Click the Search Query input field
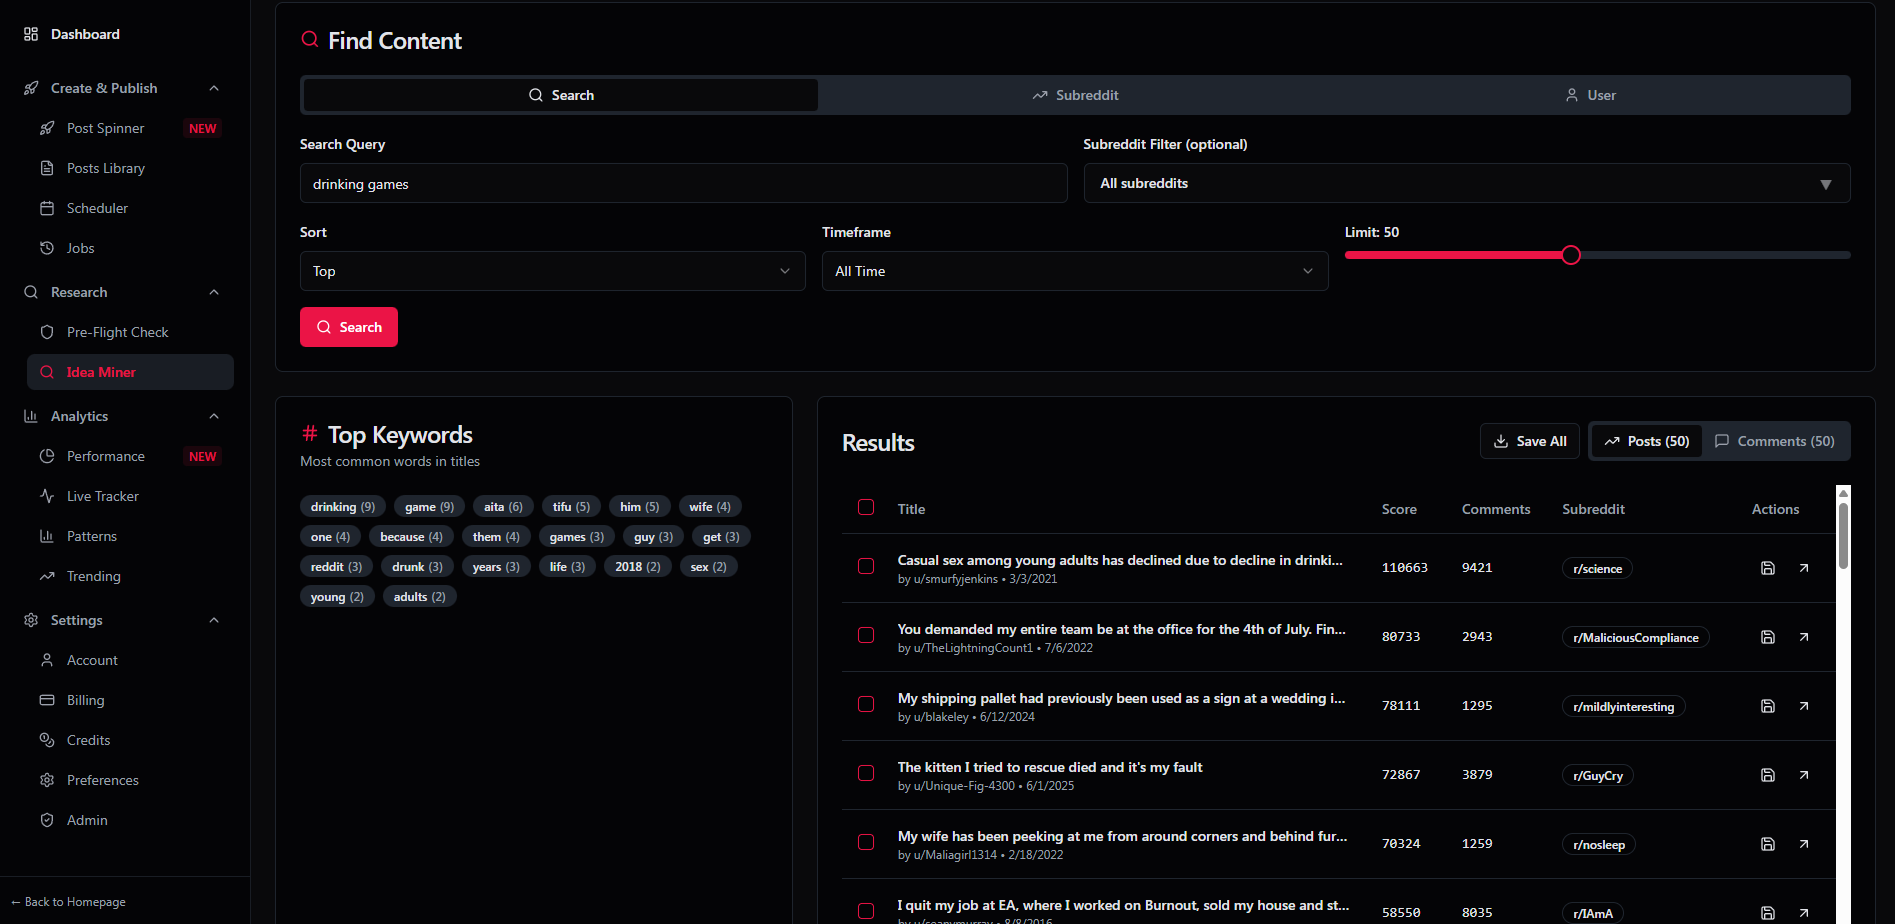 683,184
